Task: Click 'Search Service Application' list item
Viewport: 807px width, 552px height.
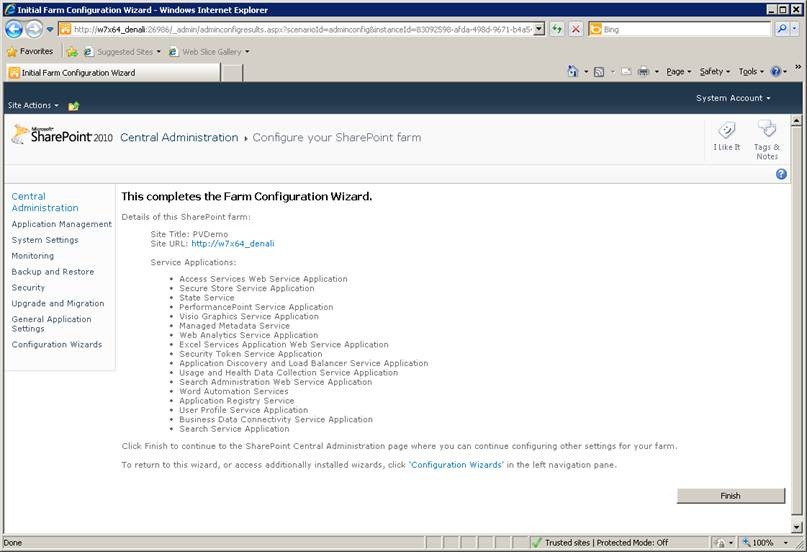Action: pyautogui.click(x=234, y=429)
